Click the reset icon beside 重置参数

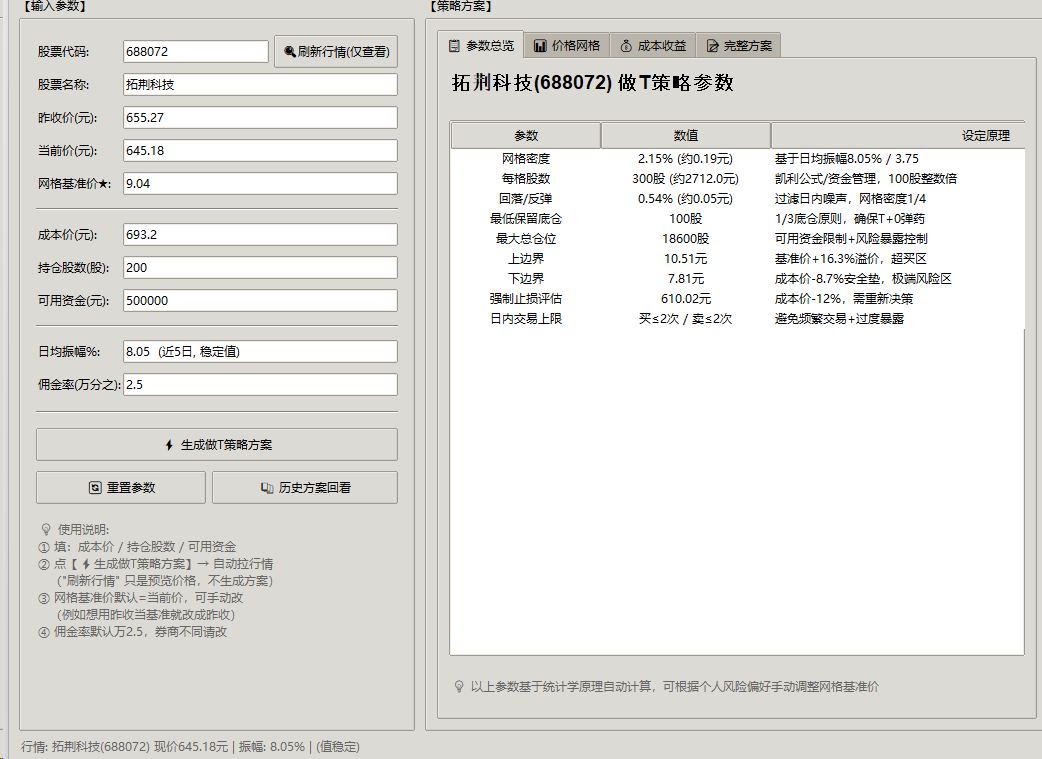pyautogui.click(x=95, y=488)
